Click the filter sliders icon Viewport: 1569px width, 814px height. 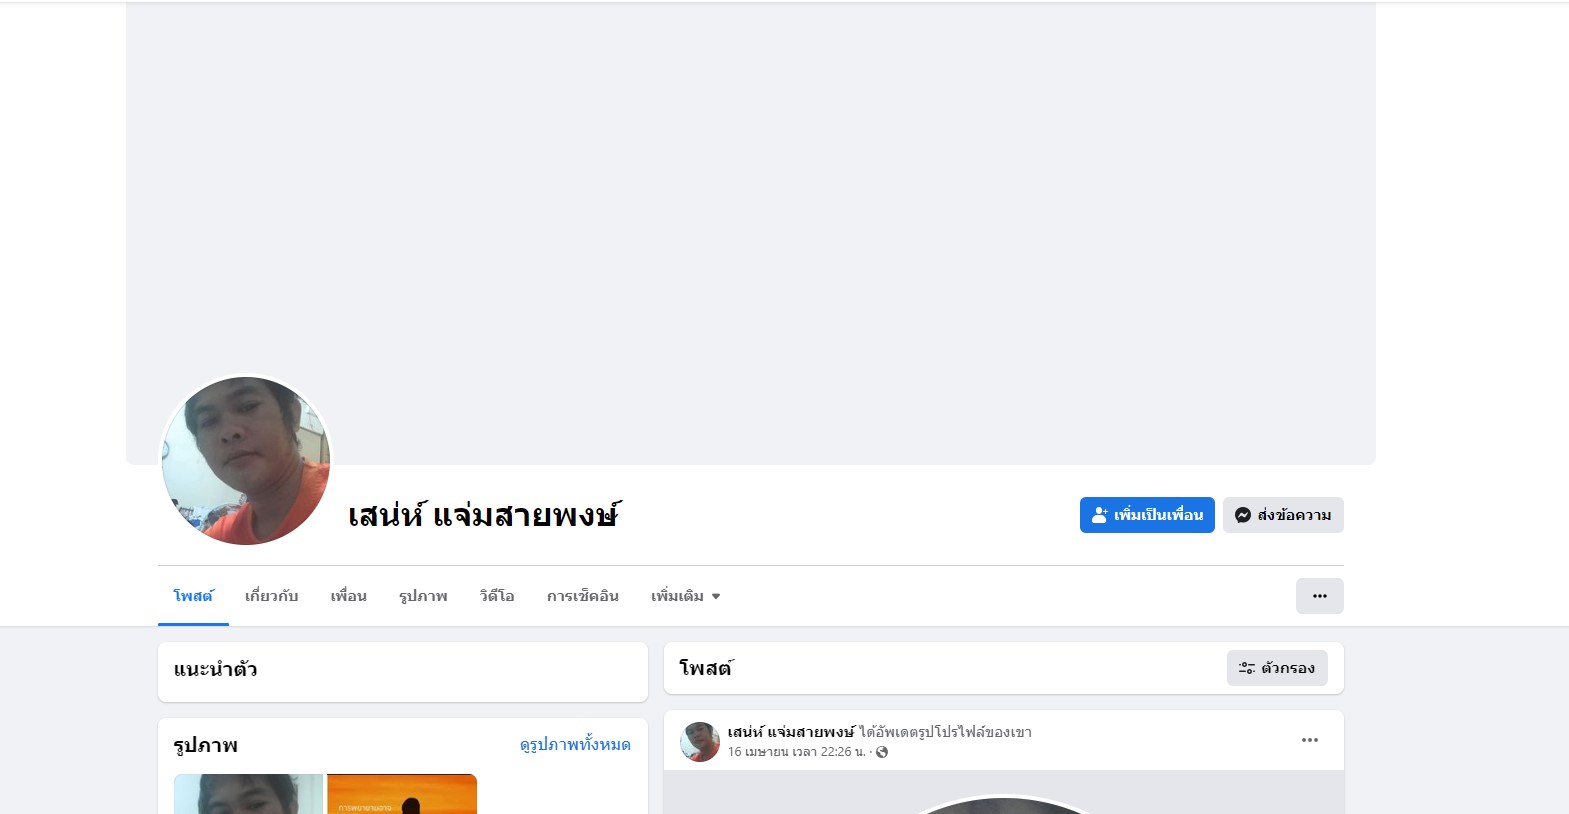(x=1247, y=668)
